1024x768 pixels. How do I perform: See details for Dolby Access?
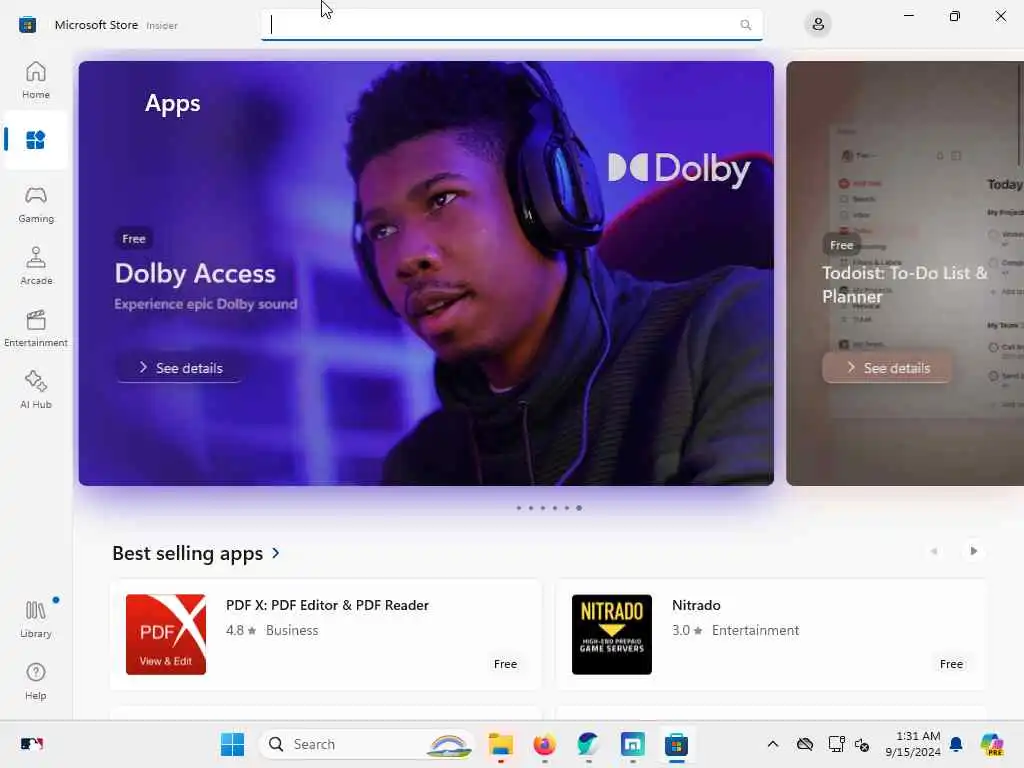pos(180,368)
